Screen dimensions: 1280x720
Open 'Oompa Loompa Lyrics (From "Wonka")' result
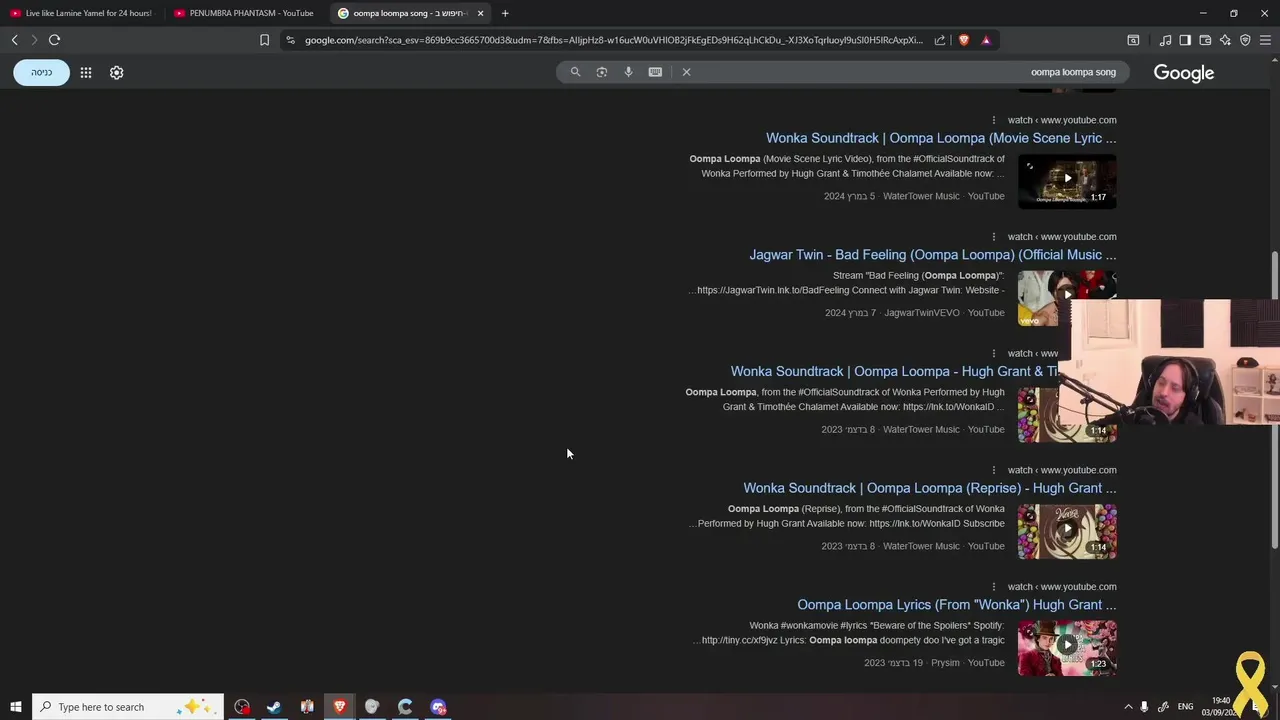coord(957,605)
